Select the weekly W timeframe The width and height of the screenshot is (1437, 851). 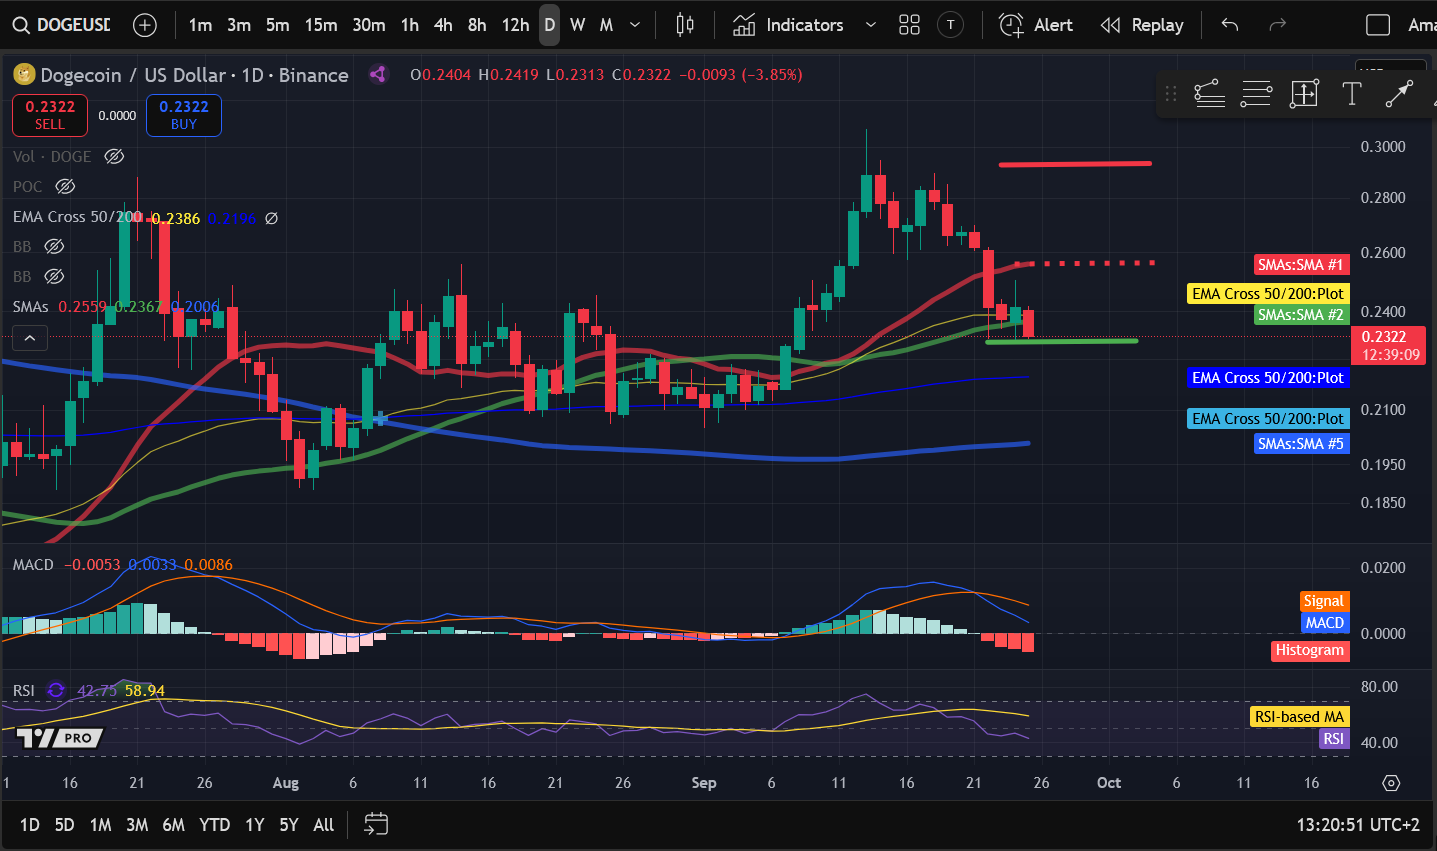pyautogui.click(x=578, y=25)
